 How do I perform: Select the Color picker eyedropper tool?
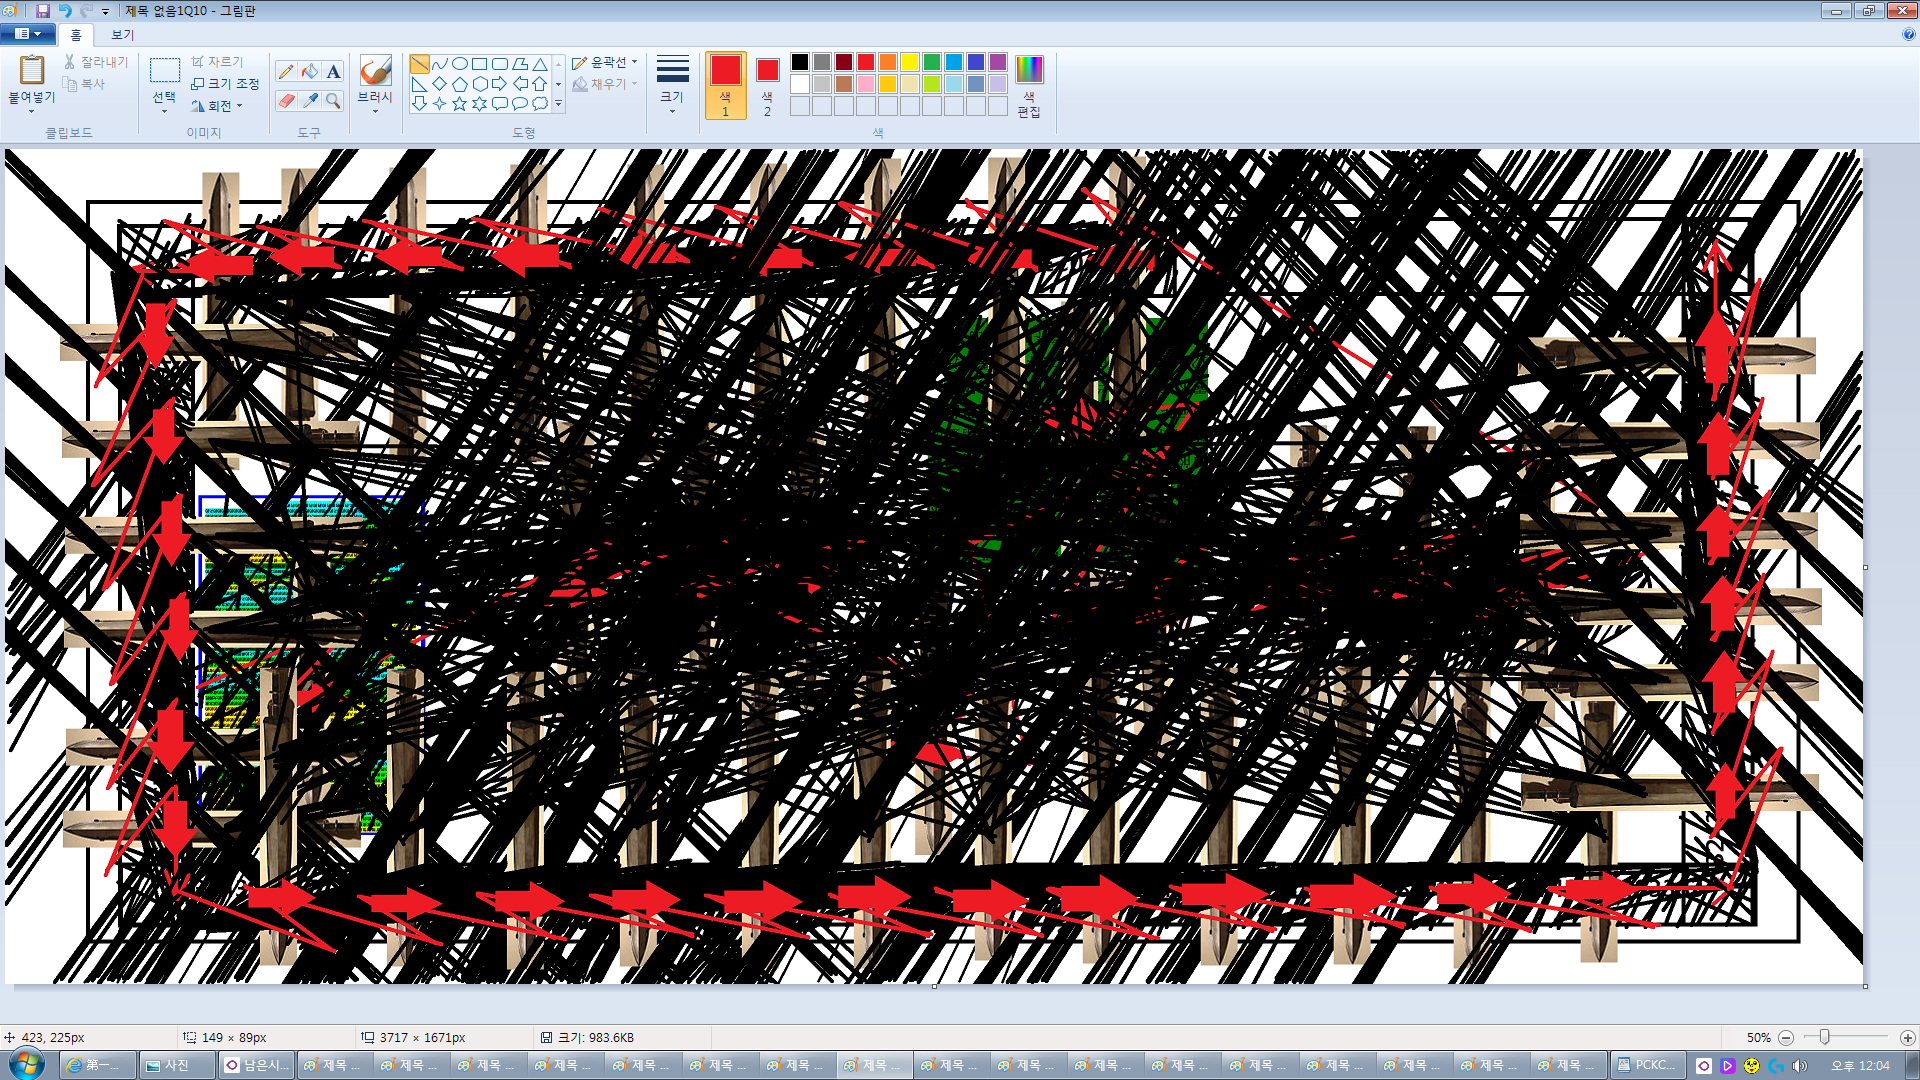pos(310,100)
